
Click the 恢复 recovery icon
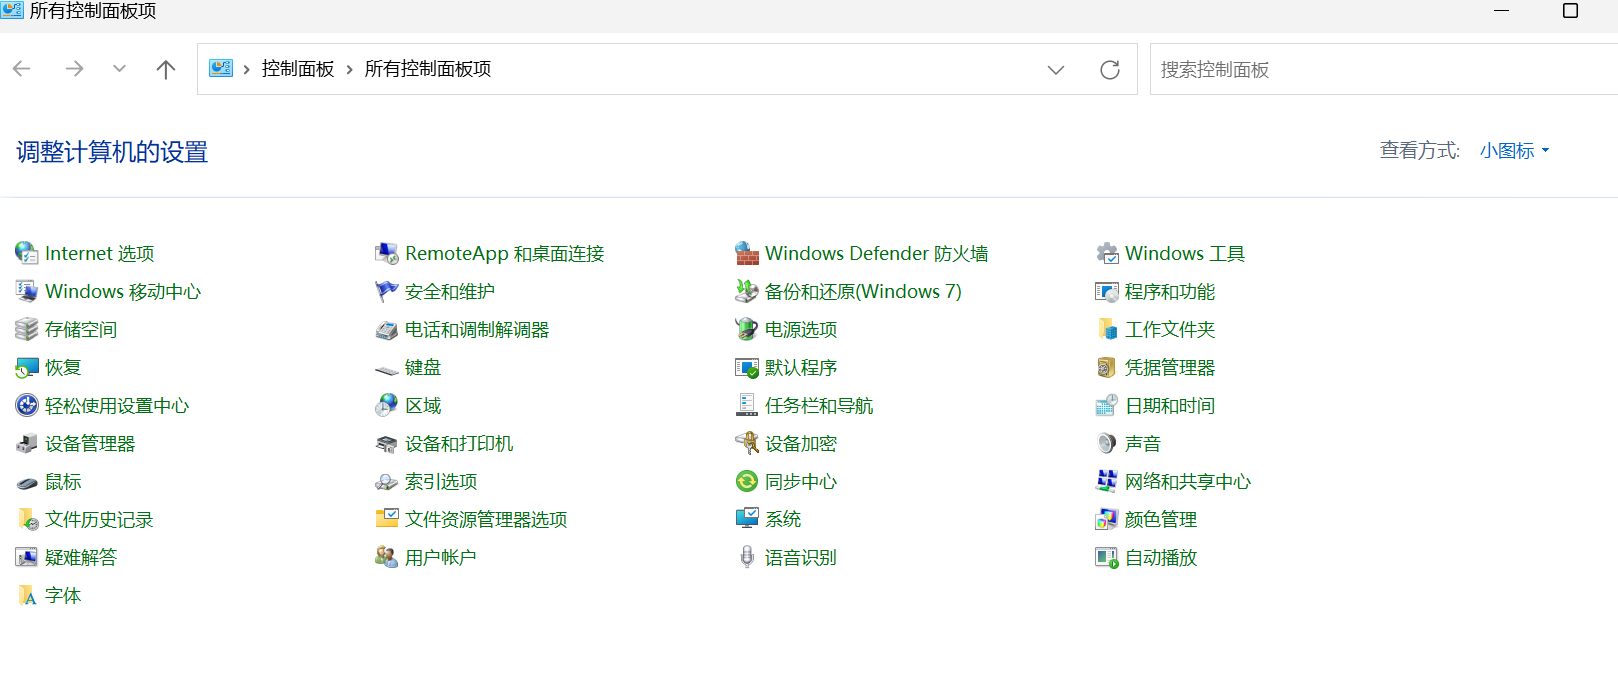tap(27, 367)
